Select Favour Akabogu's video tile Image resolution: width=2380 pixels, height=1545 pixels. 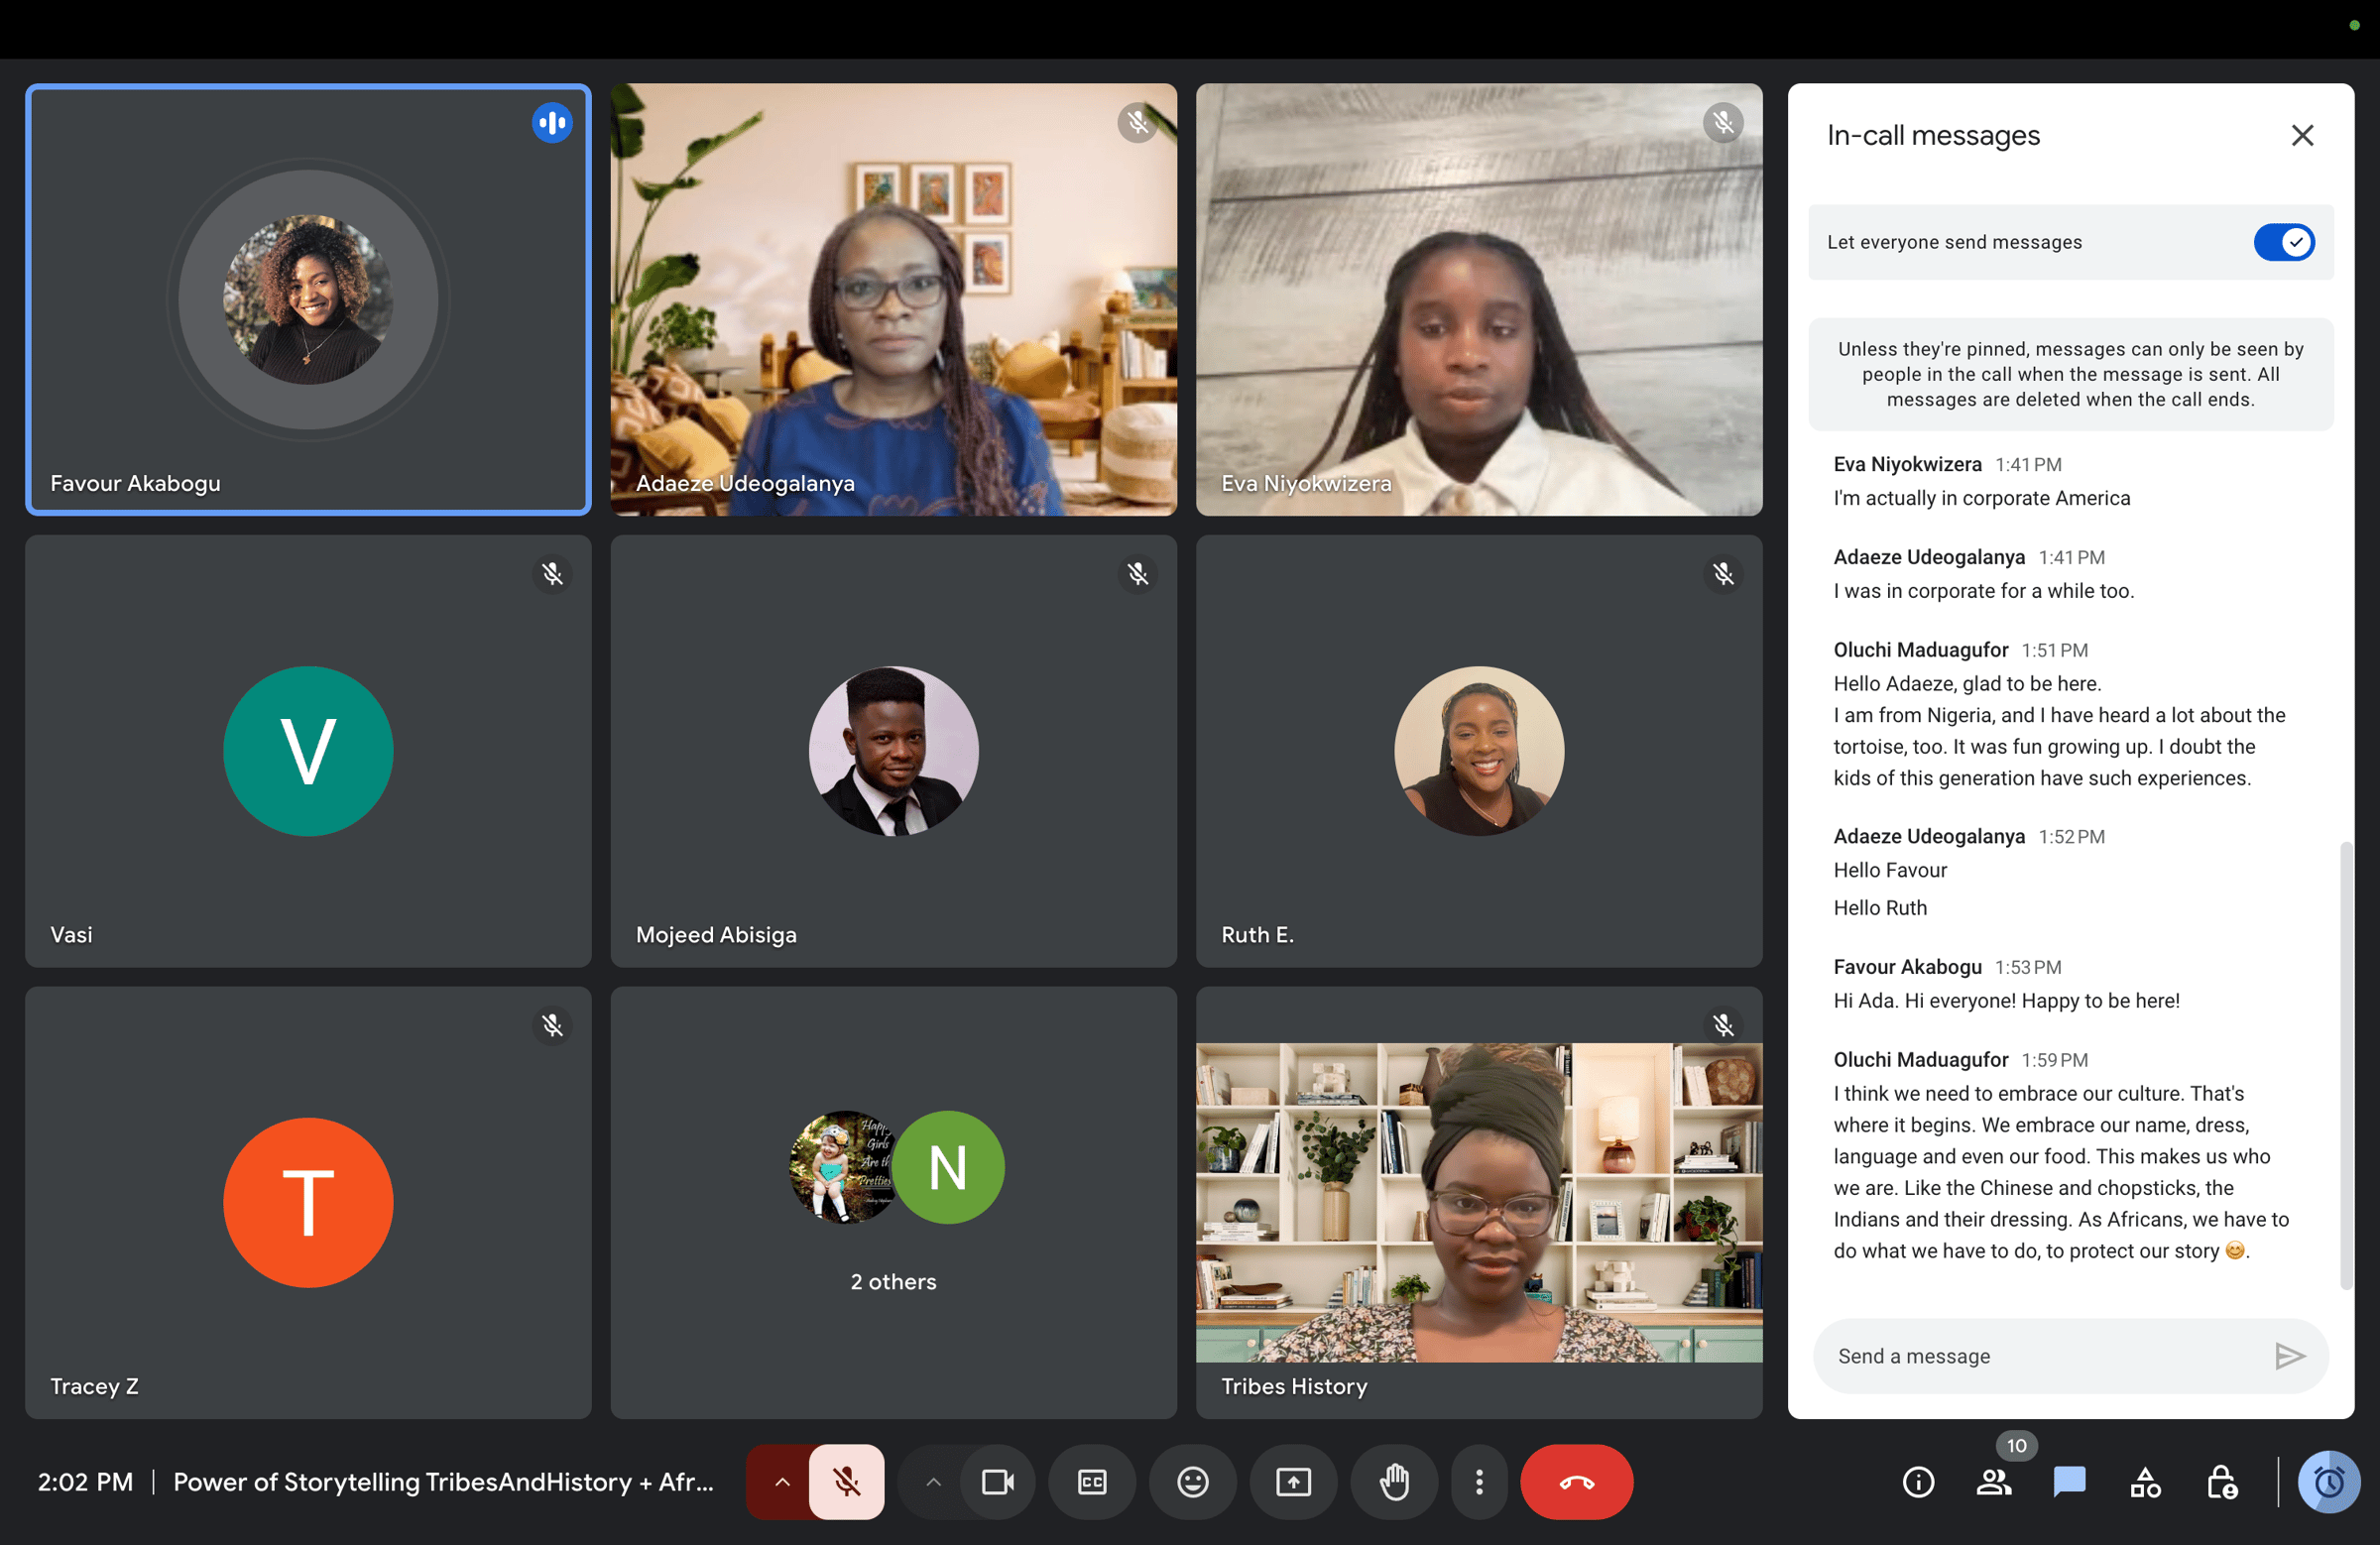tap(308, 299)
